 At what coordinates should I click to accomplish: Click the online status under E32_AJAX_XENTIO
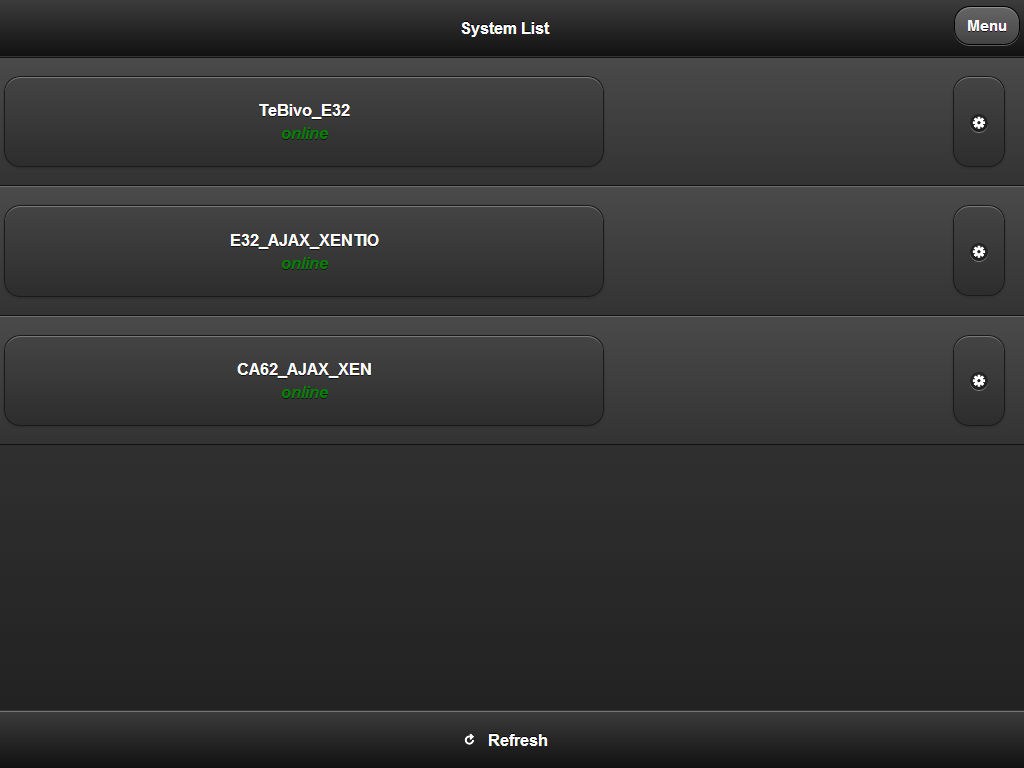coord(304,263)
